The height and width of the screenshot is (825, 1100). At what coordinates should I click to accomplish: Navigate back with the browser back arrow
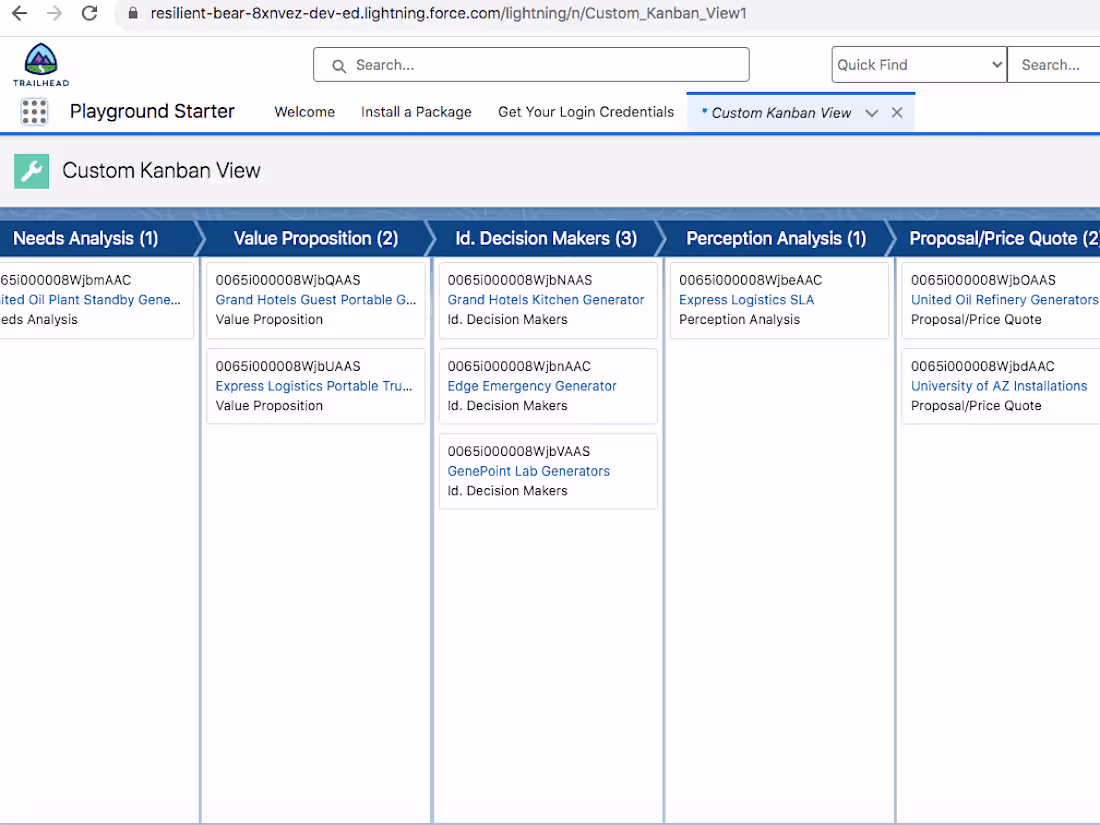pyautogui.click(x=18, y=14)
